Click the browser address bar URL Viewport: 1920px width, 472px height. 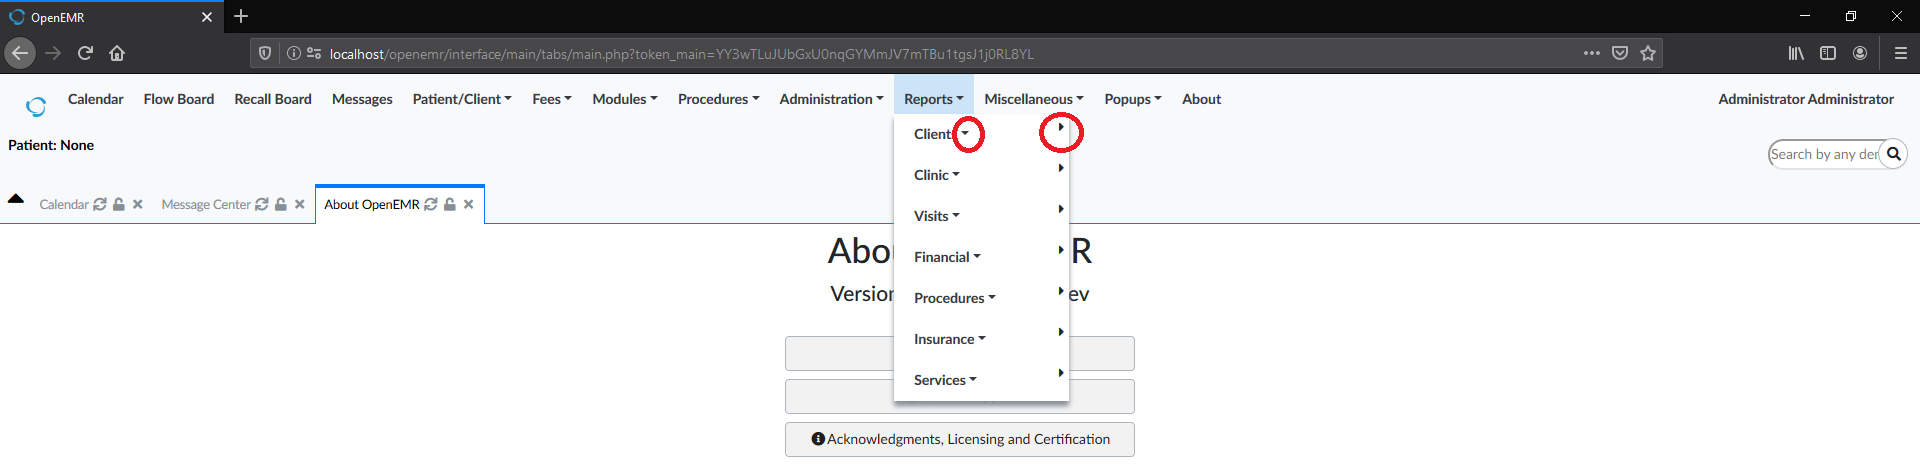(x=681, y=54)
